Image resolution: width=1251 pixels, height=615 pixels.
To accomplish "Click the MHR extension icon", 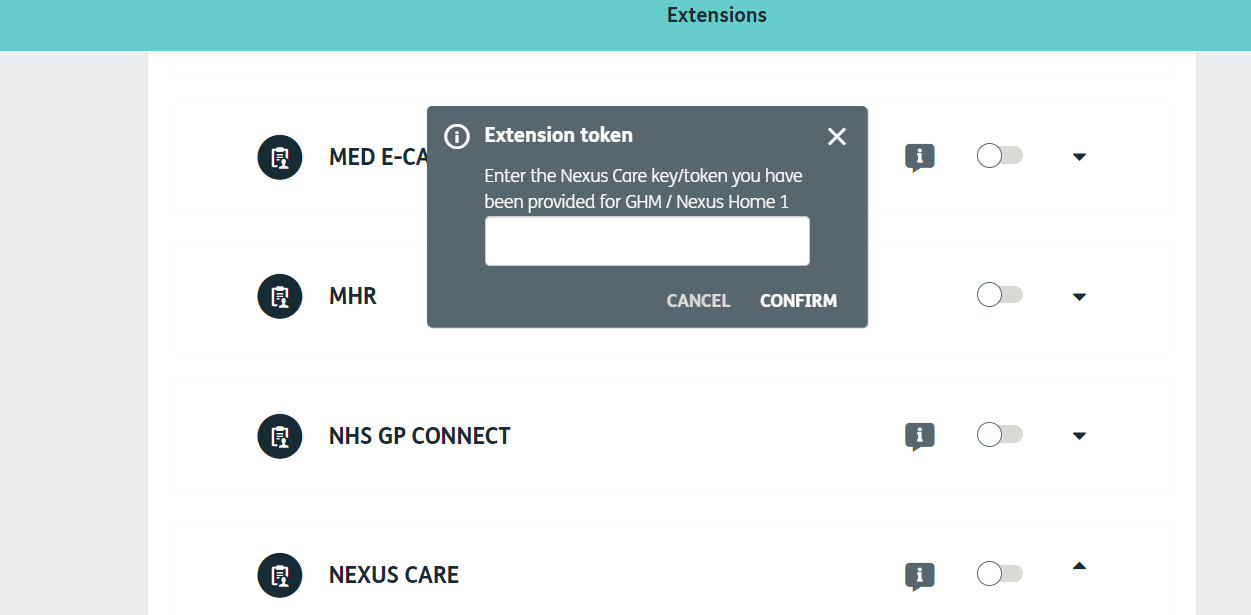I will 280,297.
